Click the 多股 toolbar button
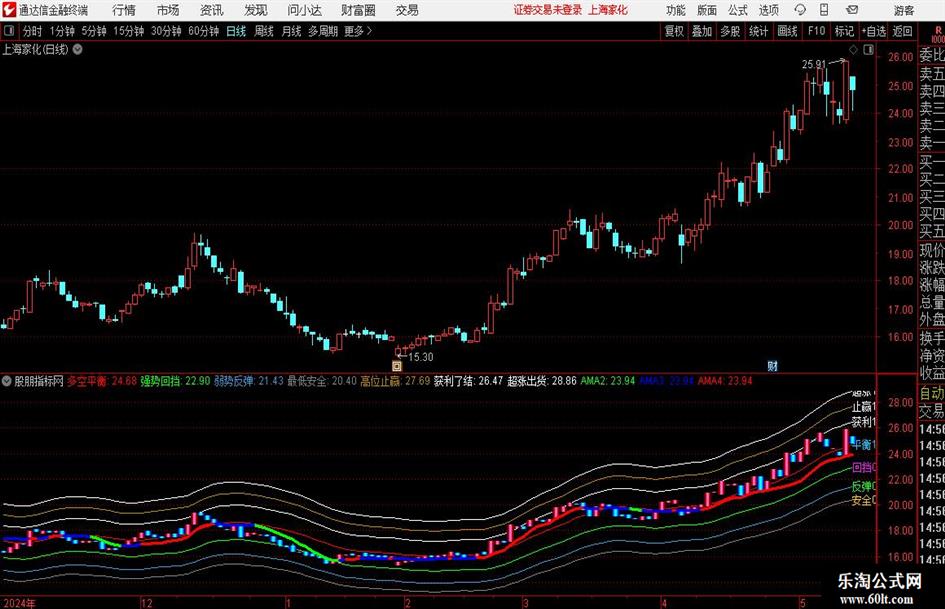The width and height of the screenshot is (945, 609). pyautogui.click(x=730, y=31)
